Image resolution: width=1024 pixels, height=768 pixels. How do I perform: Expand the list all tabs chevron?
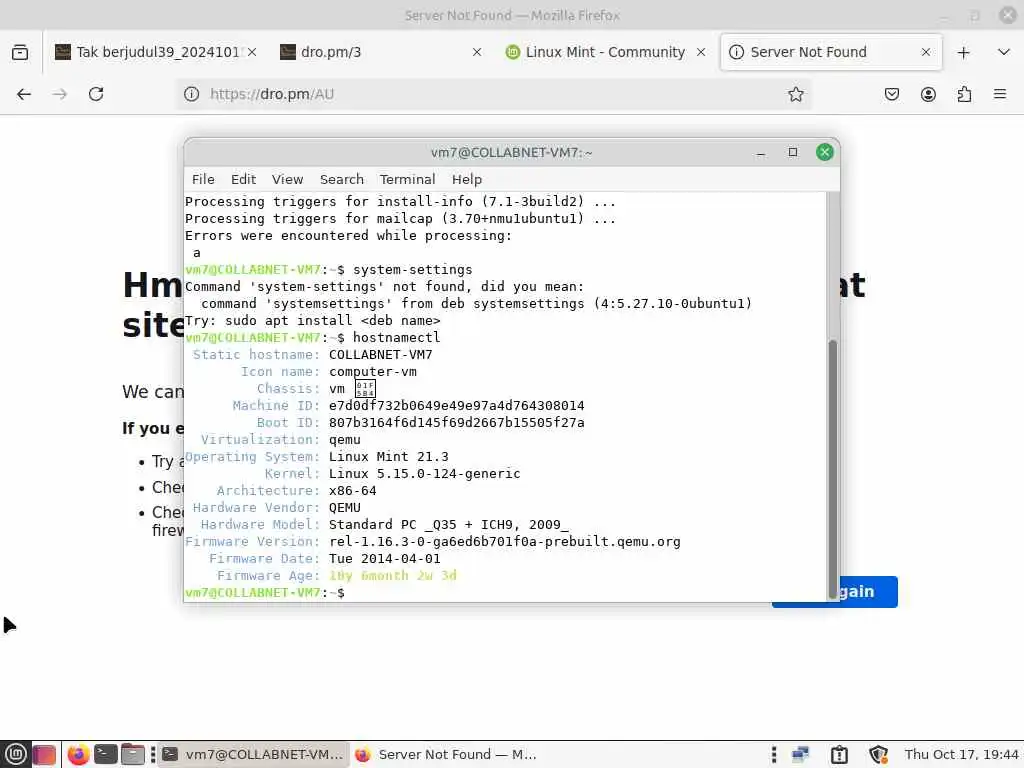point(1004,52)
